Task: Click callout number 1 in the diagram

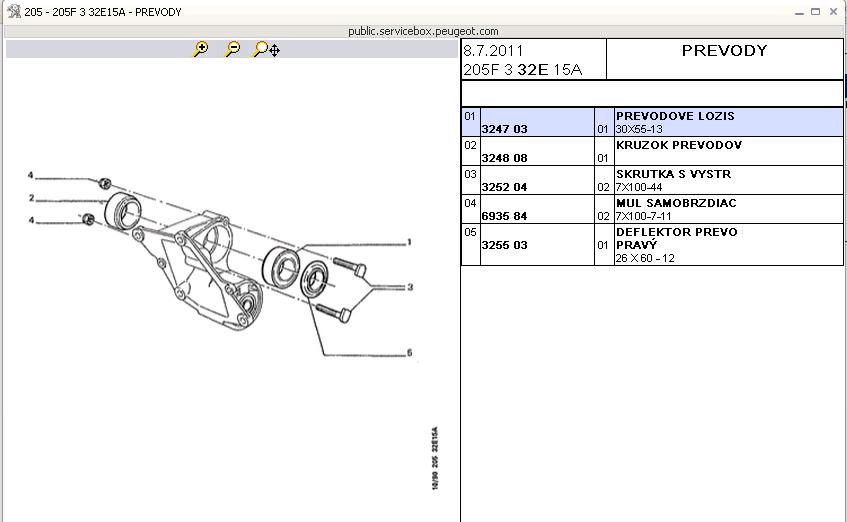Action: pos(409,242)
